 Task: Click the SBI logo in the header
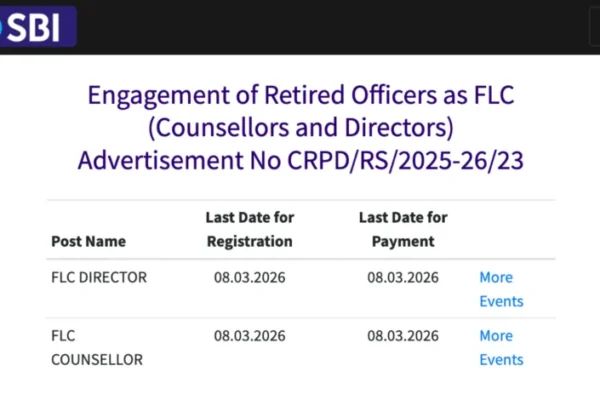(36, 27)
